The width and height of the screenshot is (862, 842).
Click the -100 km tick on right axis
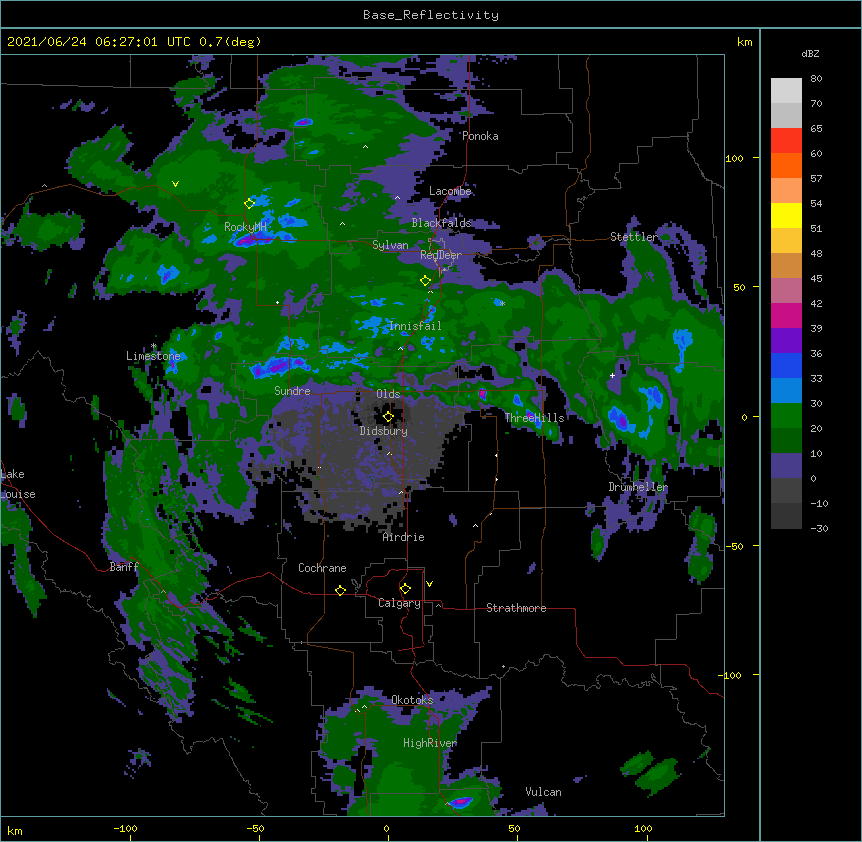[731, 675]
